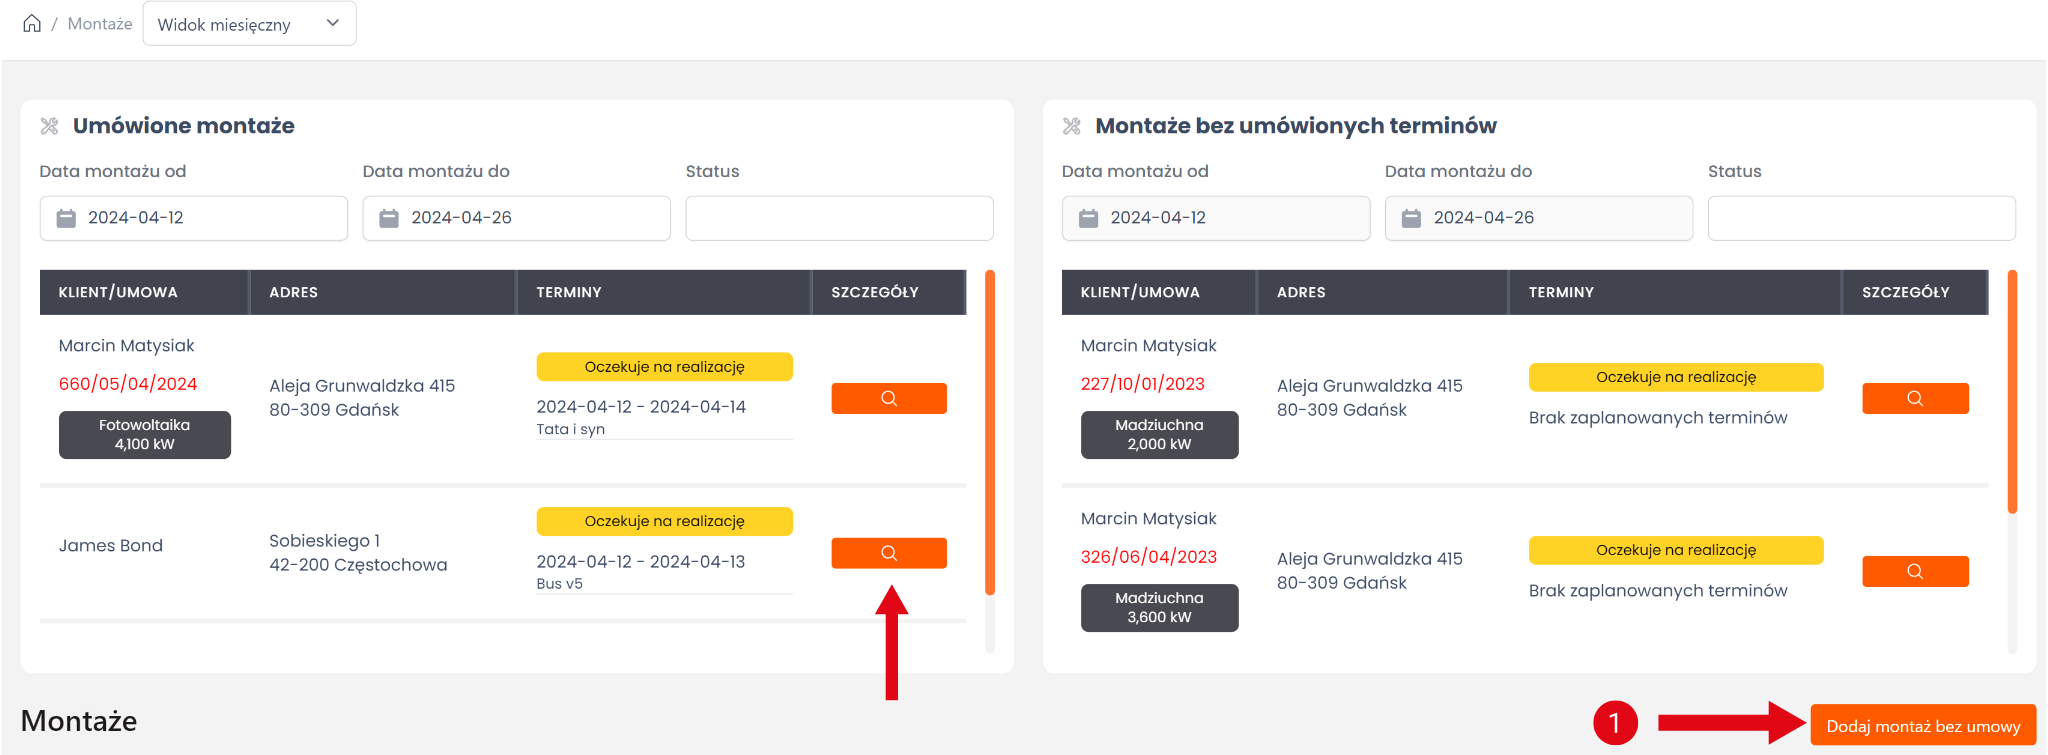Click calendar icon in scheduled start date
The width and height of the screenshot is (2048, 755).
tap(66, 218)
